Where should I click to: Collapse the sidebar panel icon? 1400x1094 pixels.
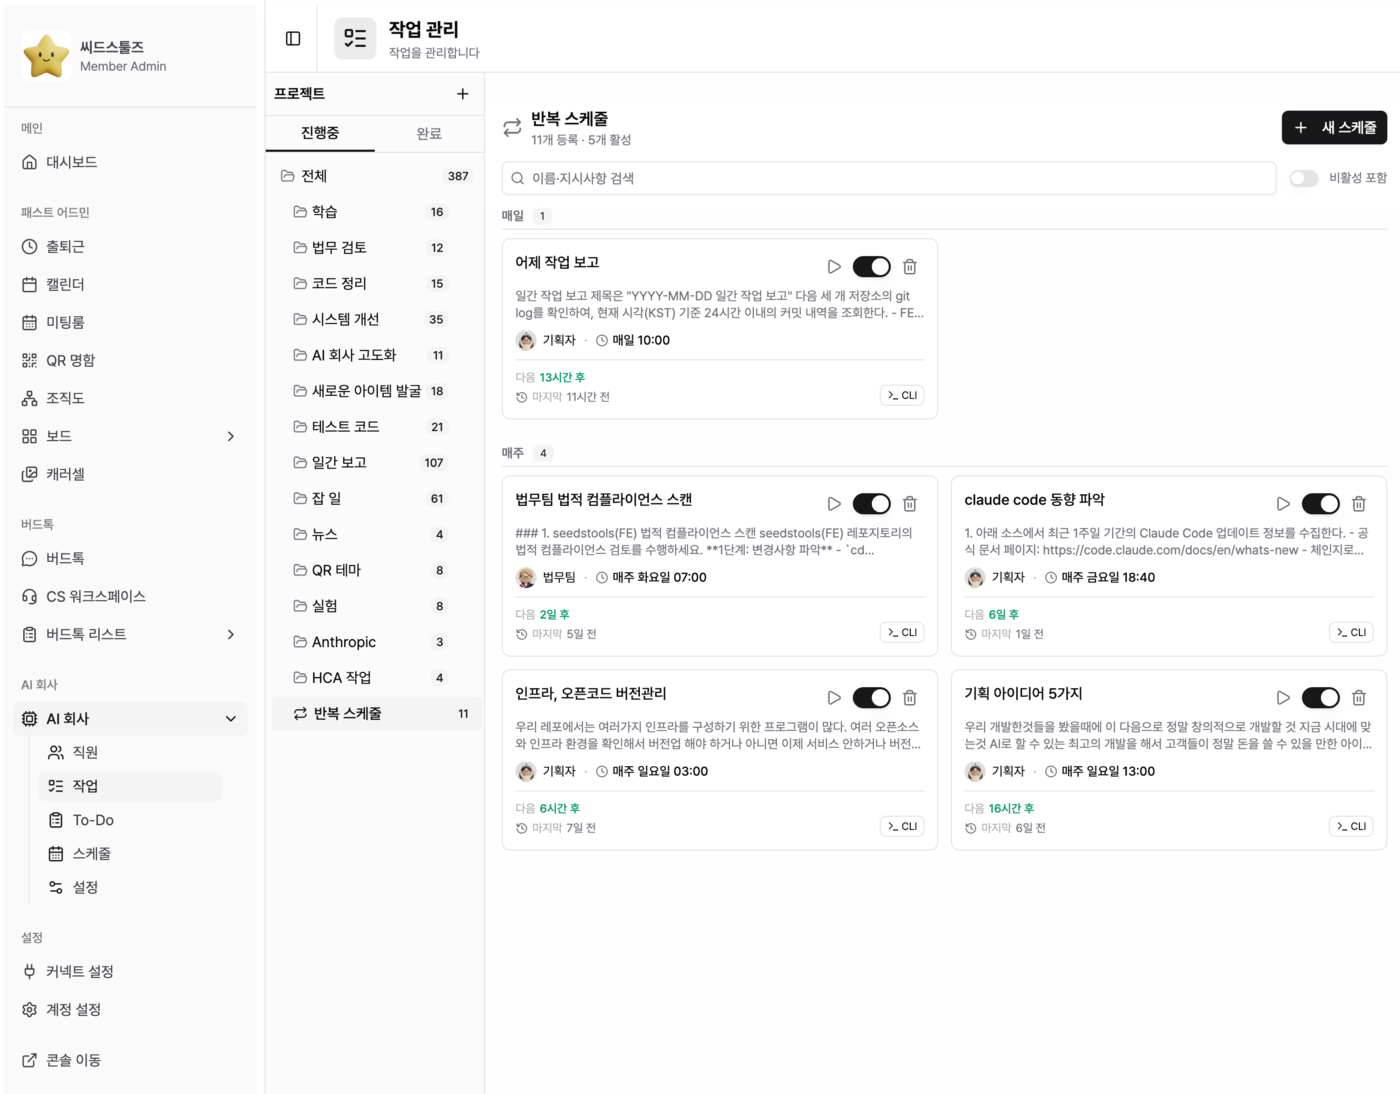tap(293, 38)
